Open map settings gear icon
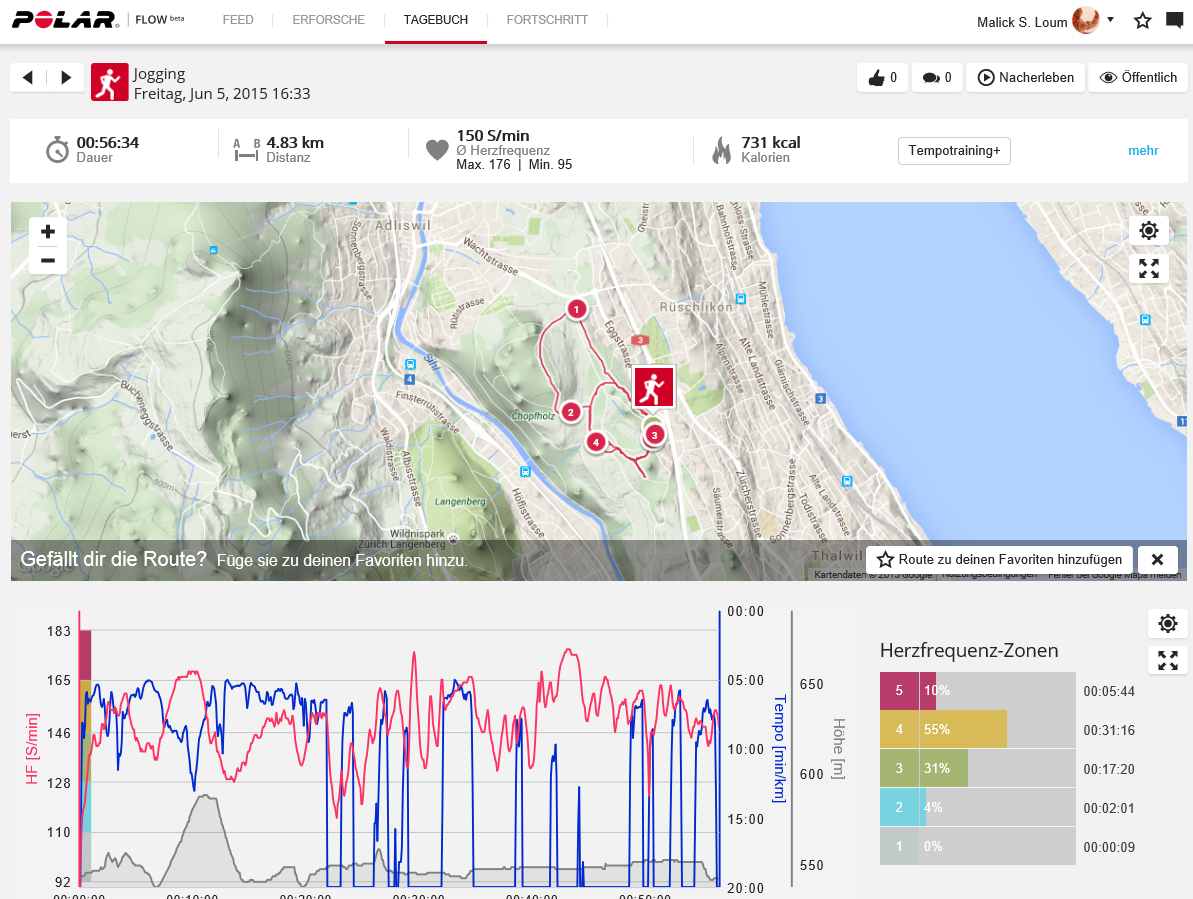The image size is (1193, 899). pyautogui.click(x=1148, y=231)
